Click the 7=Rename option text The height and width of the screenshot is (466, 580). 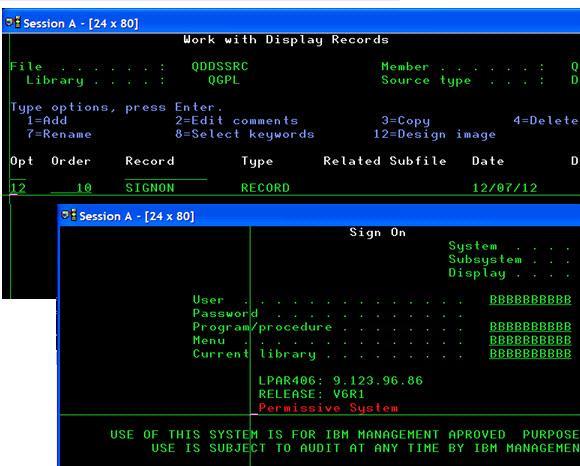coord(59,134)
